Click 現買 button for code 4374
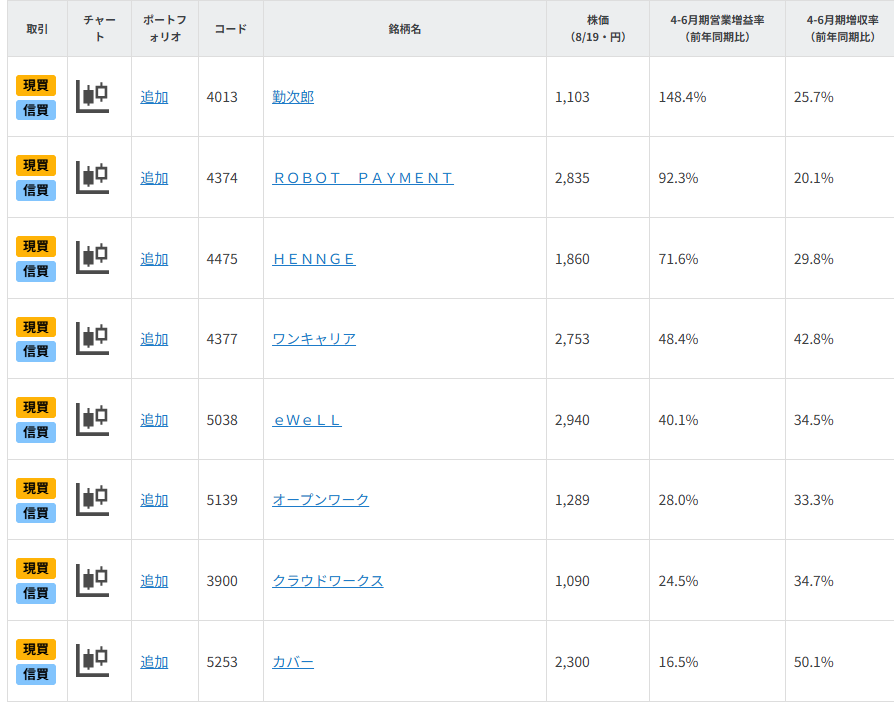 (36, 165)
